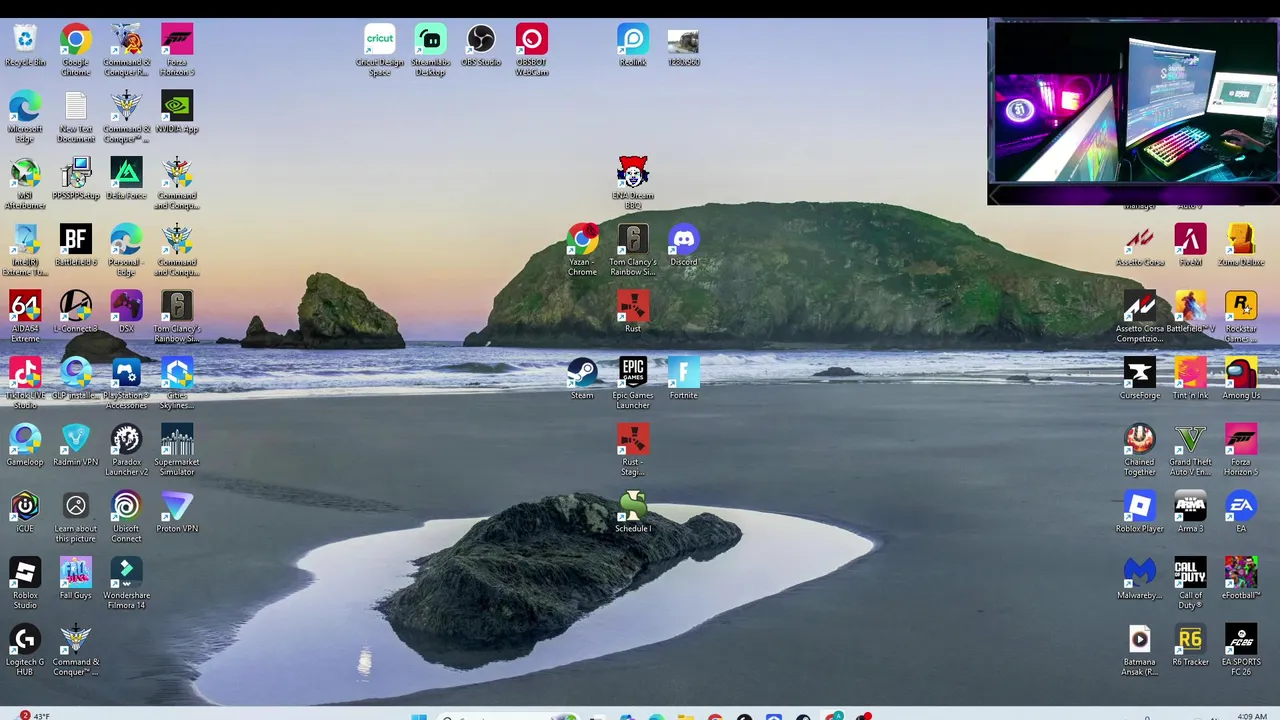Open New Text Document file

click(x=76, y=117)
